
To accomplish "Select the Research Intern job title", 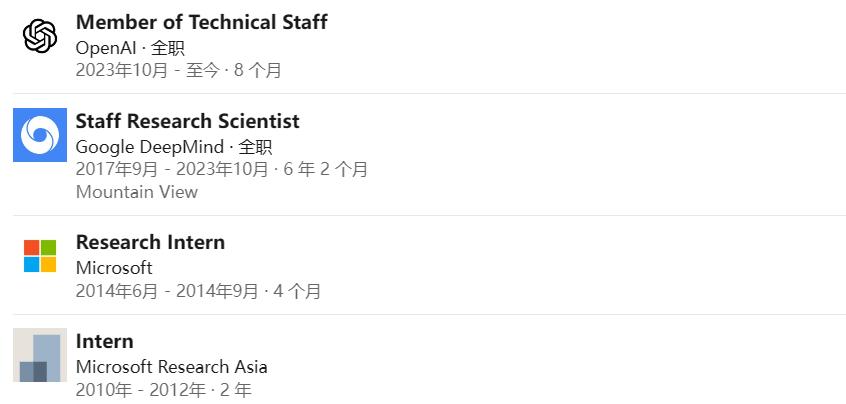I will [150, 242].
